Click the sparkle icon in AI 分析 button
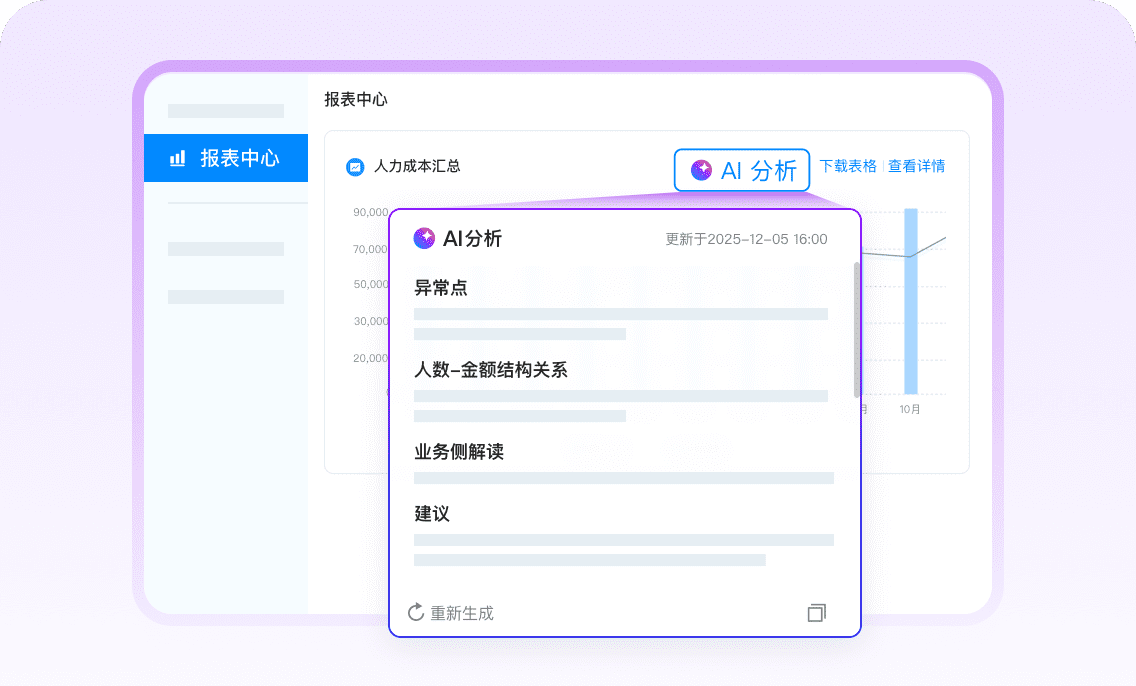 tap(702, 170)
